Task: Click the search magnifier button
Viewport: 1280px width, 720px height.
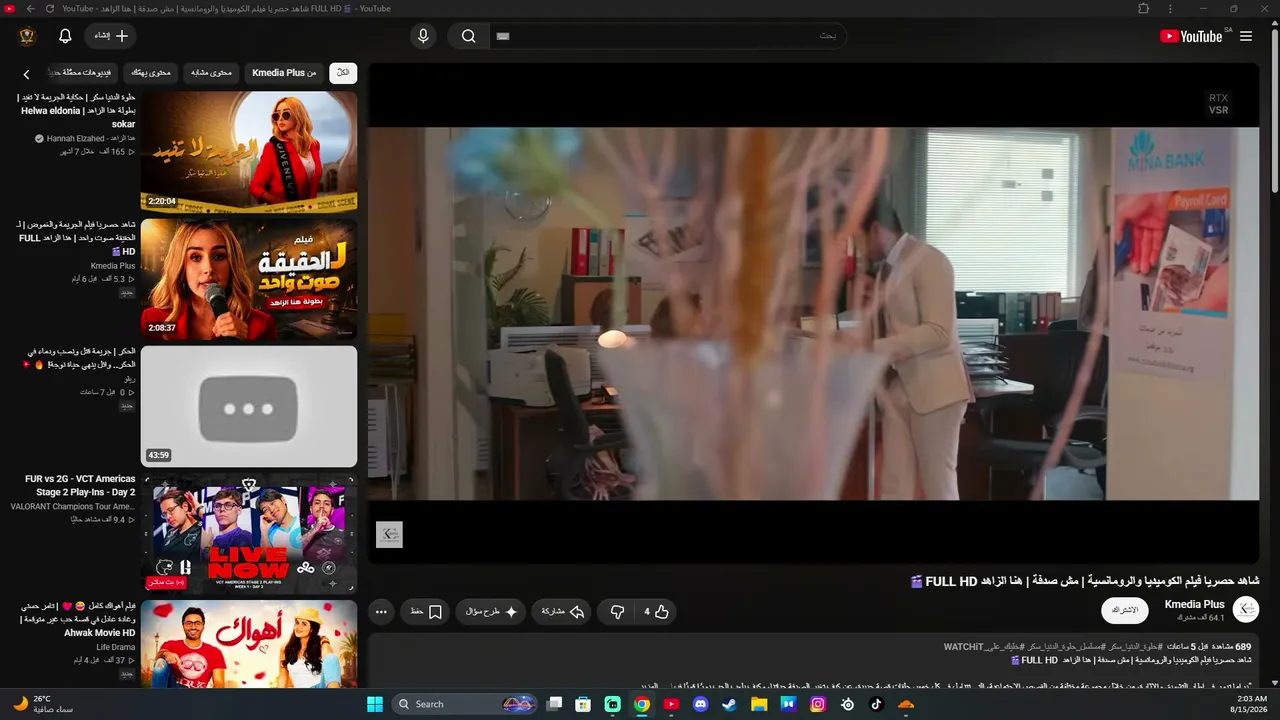Action: [468, 36]
